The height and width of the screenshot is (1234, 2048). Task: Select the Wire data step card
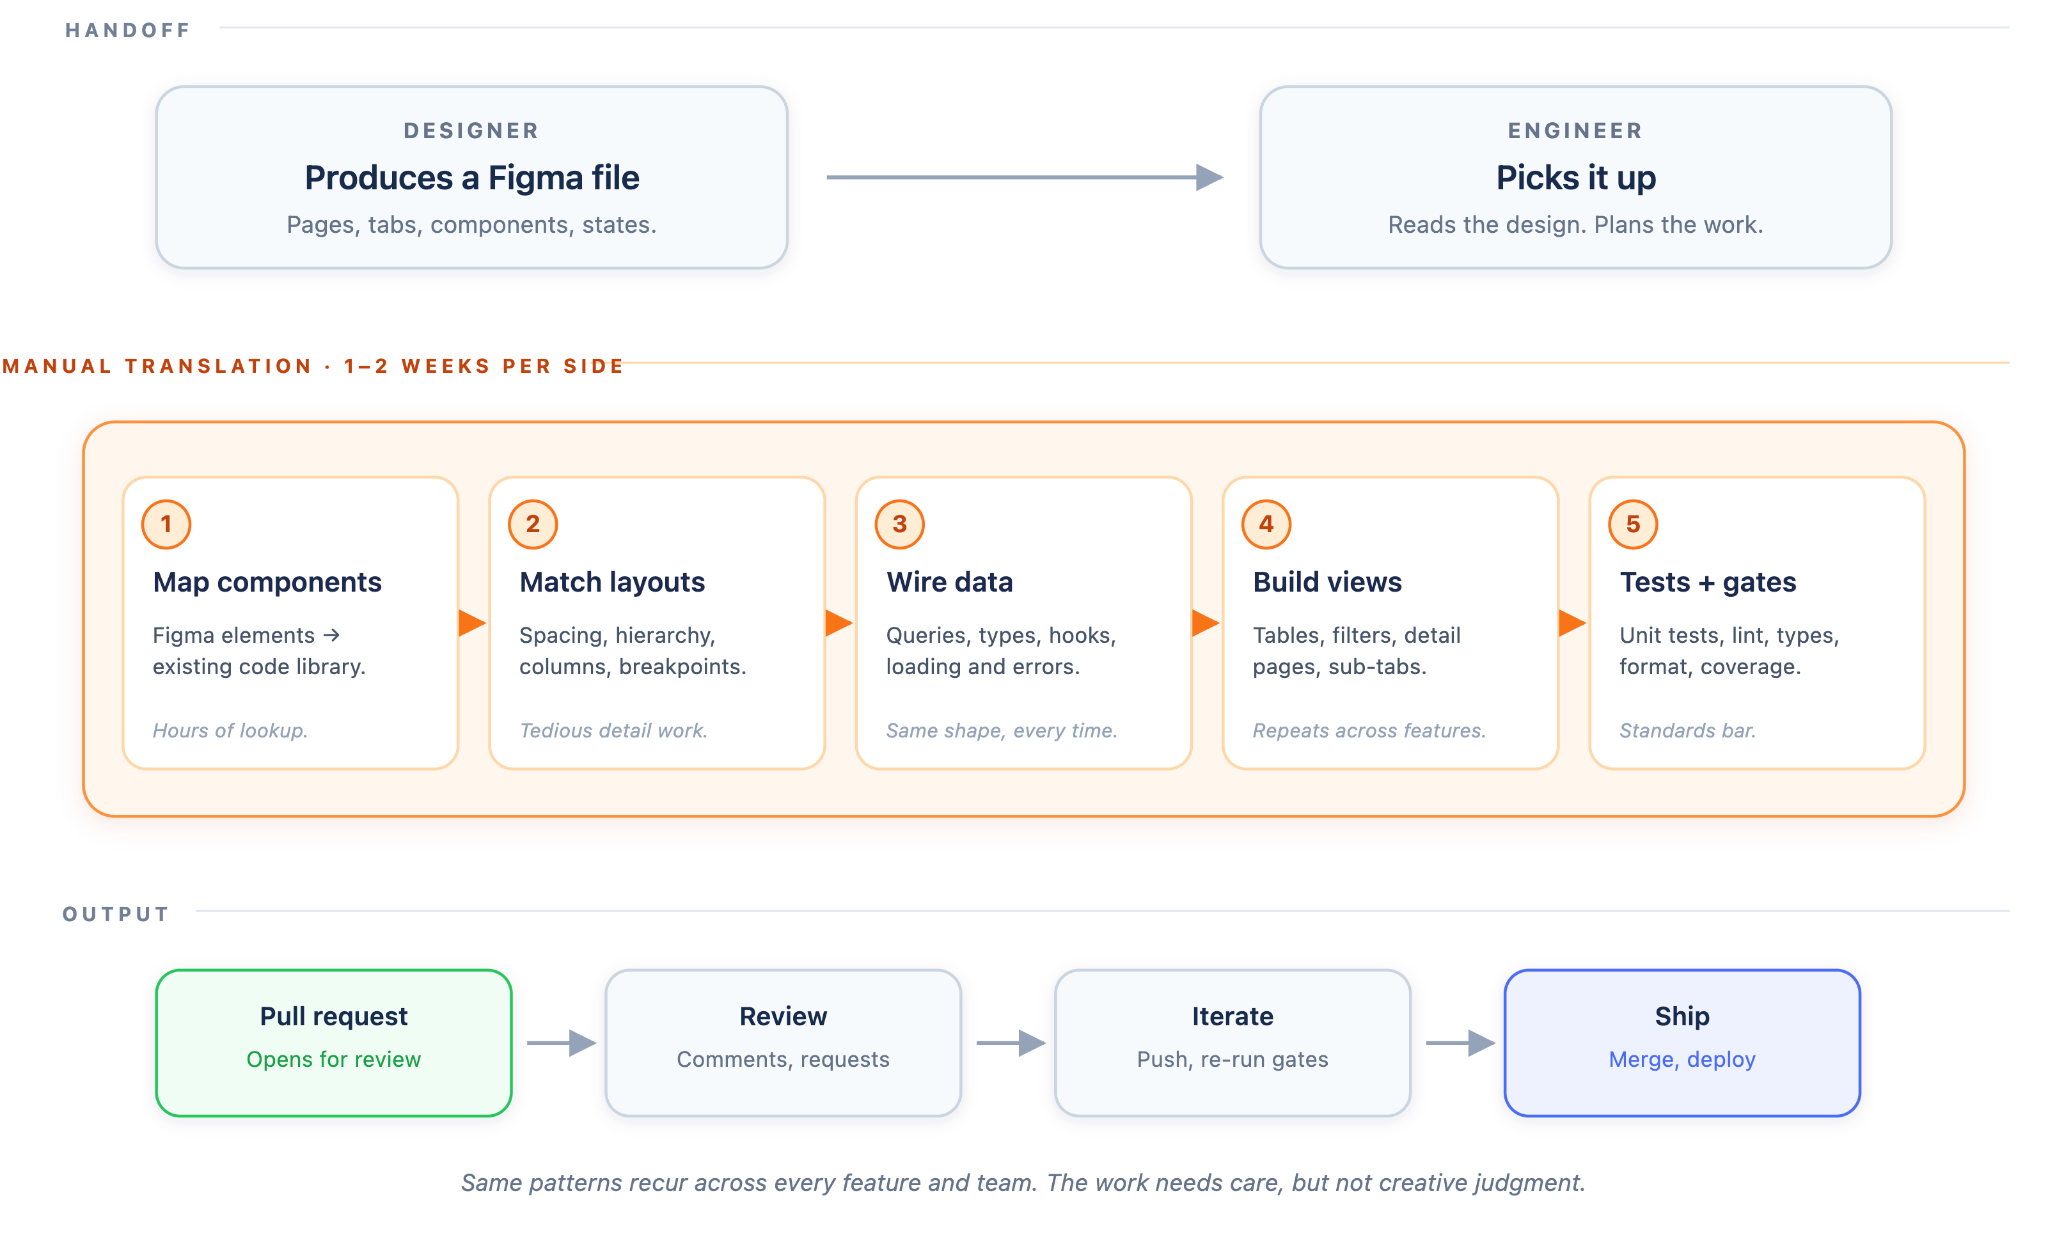point(1024,623)
